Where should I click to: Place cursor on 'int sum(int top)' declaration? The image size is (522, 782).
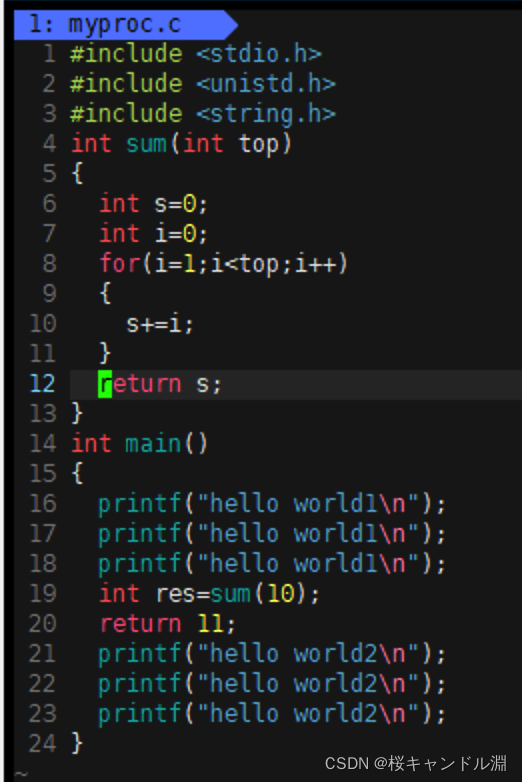181,144
